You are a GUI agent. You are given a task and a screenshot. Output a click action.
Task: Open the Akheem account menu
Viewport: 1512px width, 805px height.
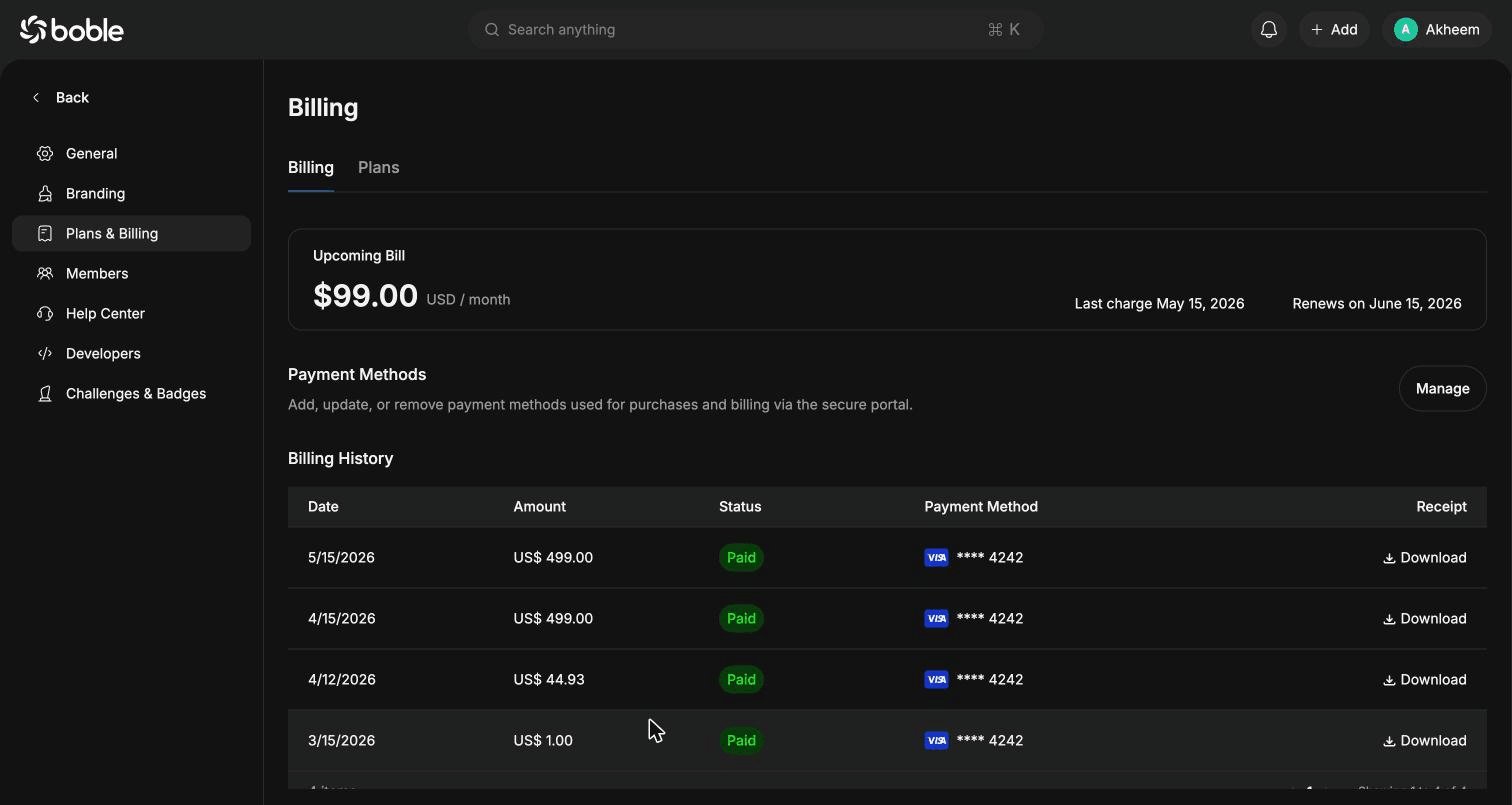tap(1437, 30)
